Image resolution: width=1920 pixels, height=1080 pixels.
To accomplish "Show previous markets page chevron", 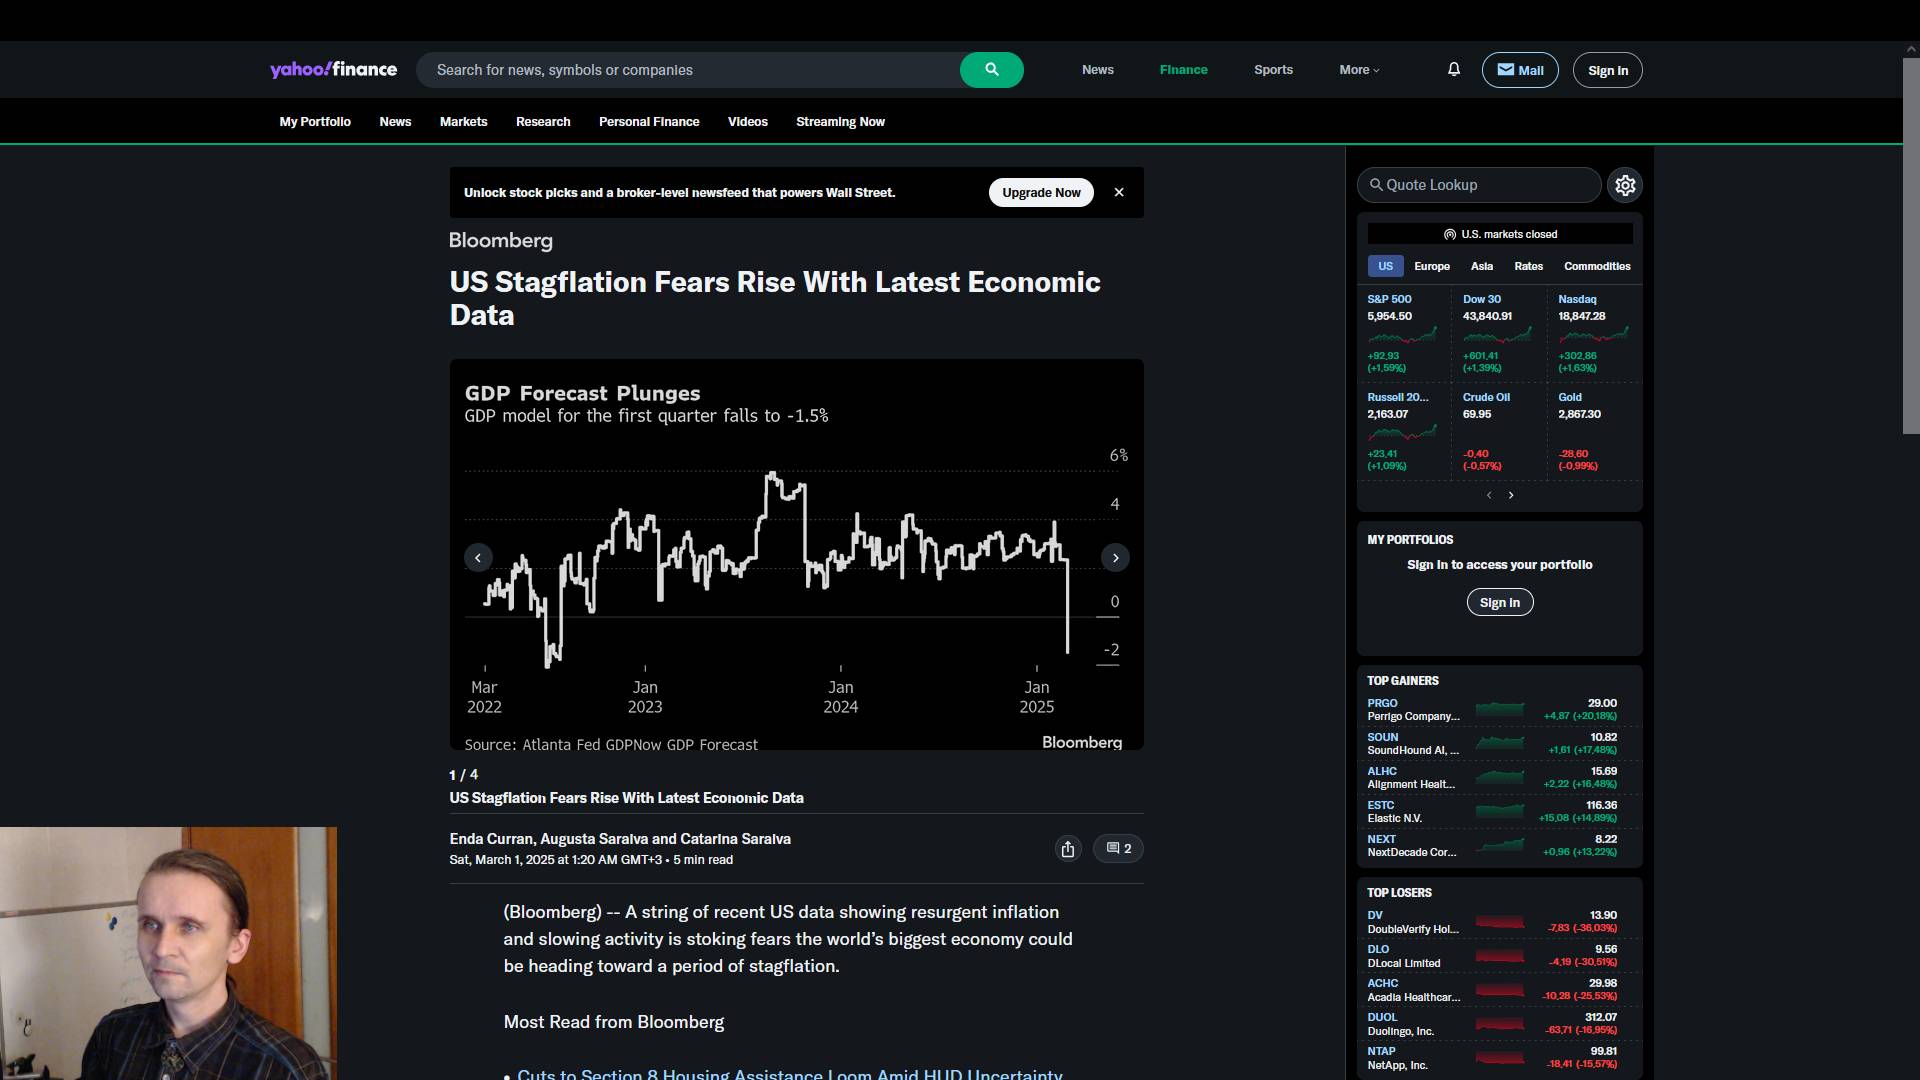I will click(1489, 495).
